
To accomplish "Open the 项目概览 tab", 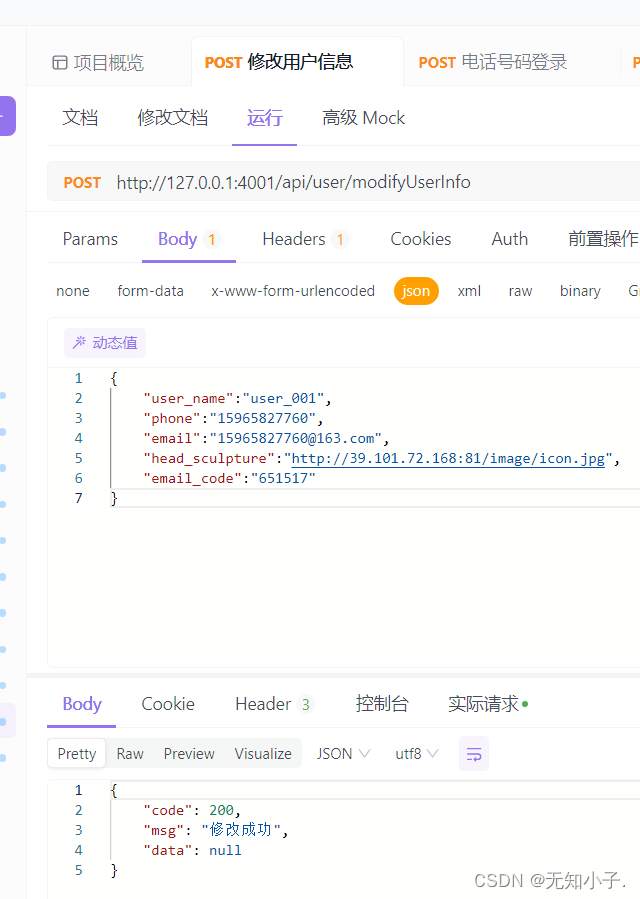I will (98, 62).
